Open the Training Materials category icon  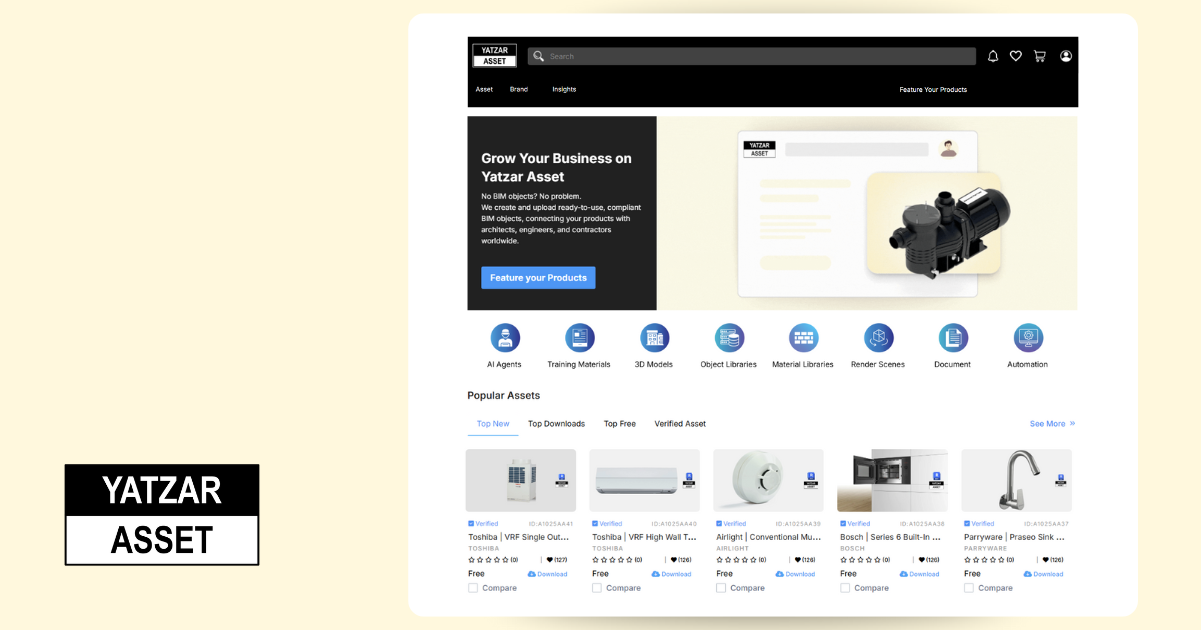pyautogui.click(x=579, y=338)
